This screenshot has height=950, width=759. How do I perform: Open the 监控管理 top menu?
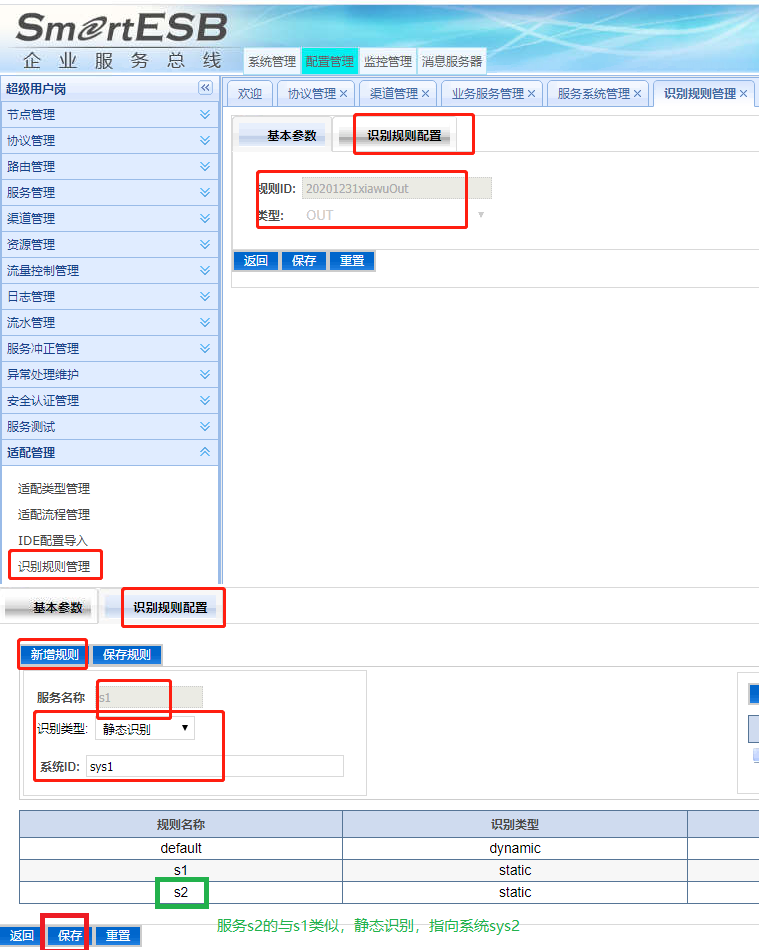coord(387,61)
